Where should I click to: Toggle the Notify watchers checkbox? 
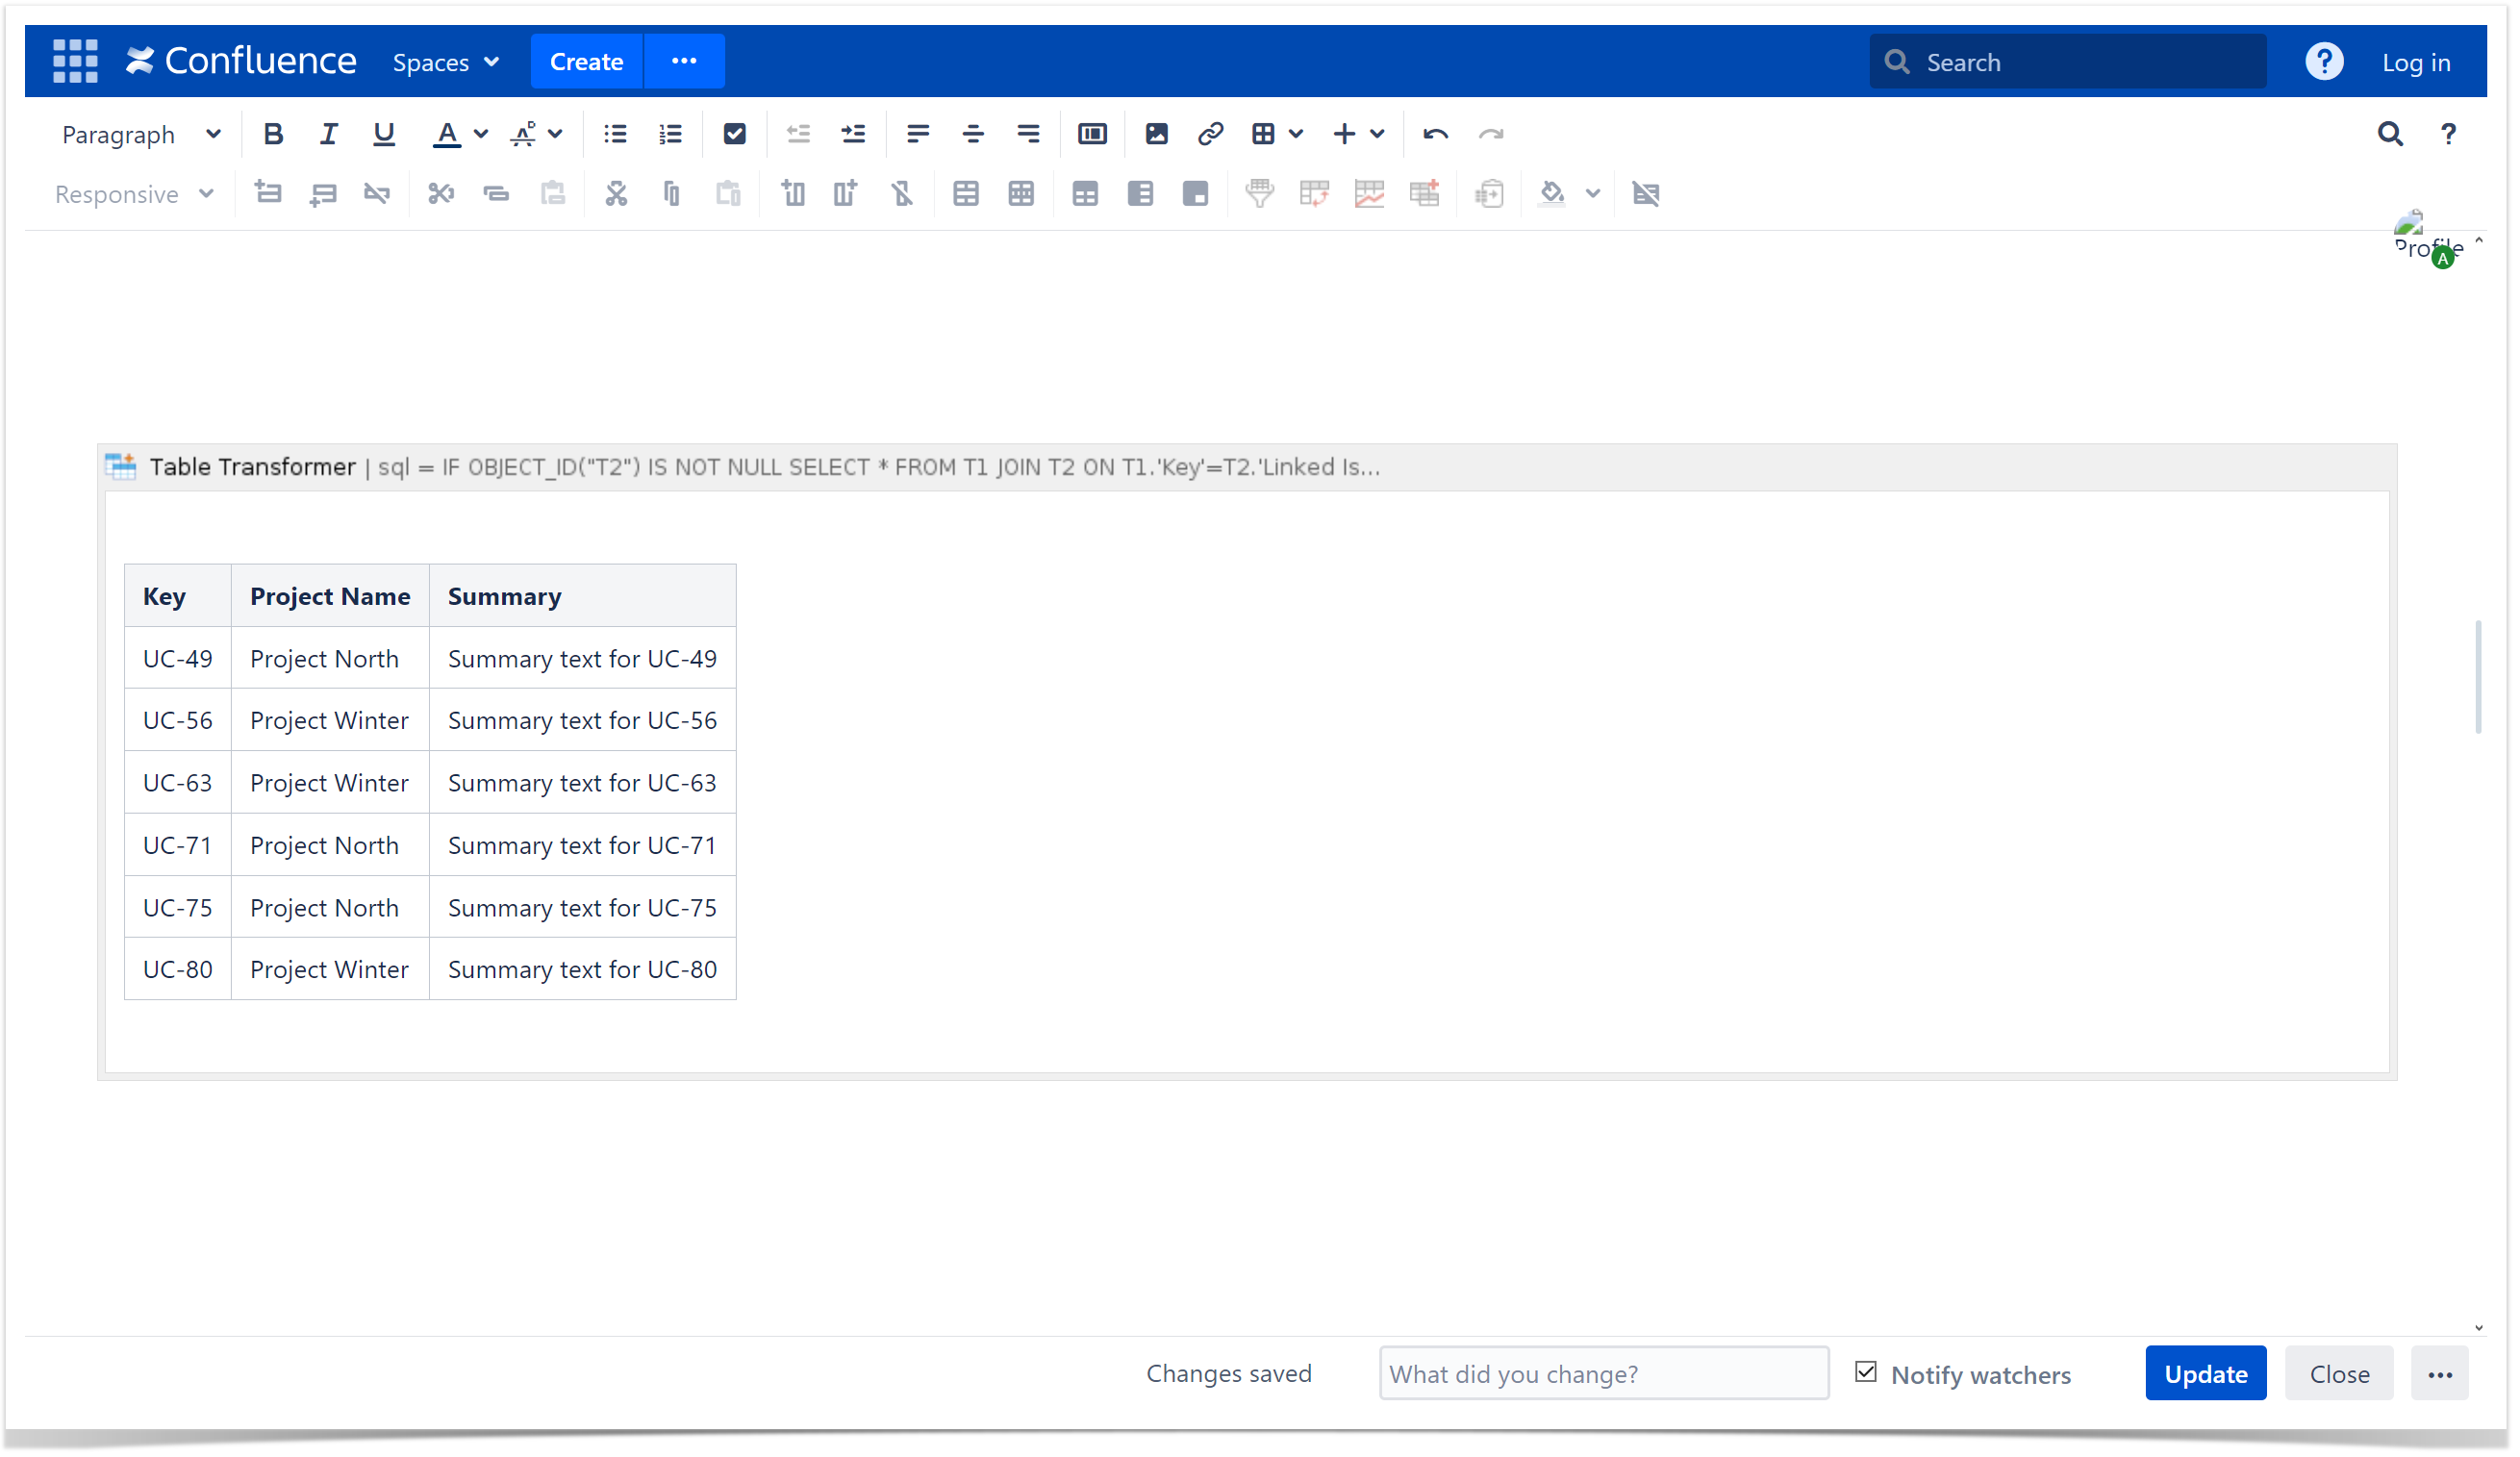(1866, 1372)
